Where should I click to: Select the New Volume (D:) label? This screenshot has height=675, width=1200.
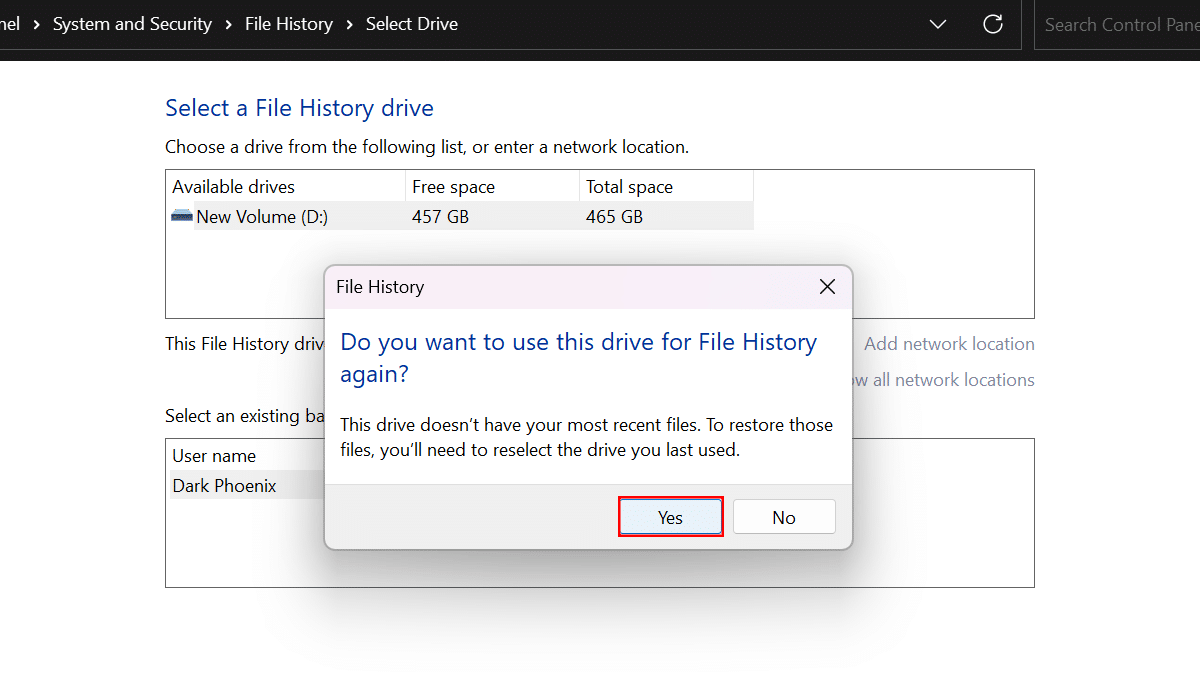click(262, 216)
